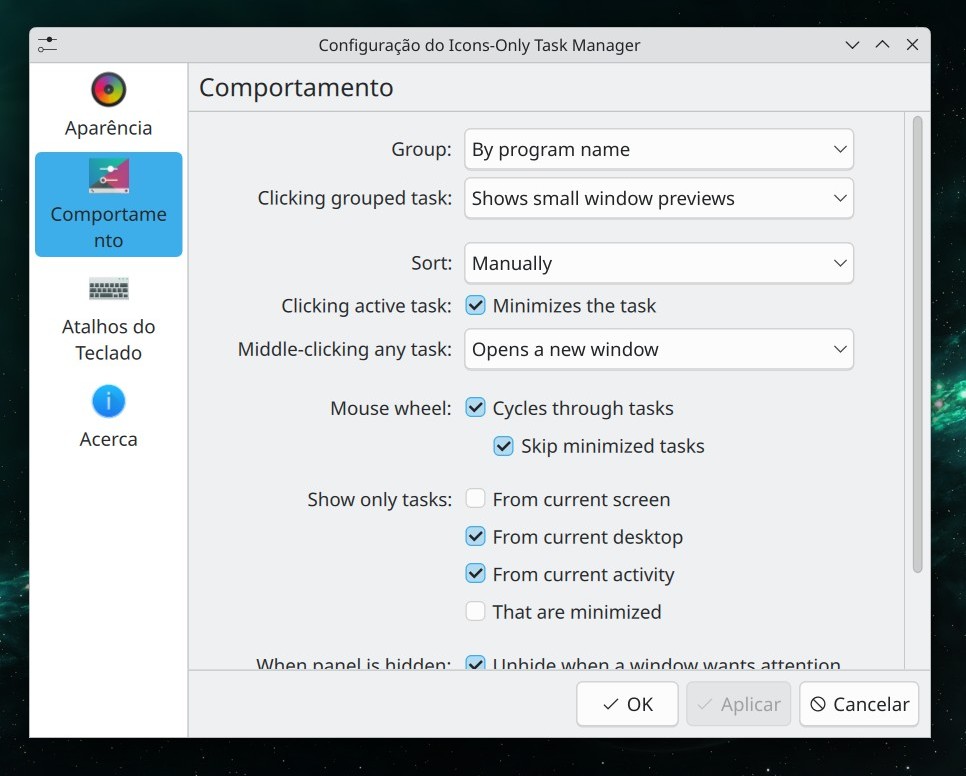
Task: Open the Aparência section icon
Action: [108, 90]
